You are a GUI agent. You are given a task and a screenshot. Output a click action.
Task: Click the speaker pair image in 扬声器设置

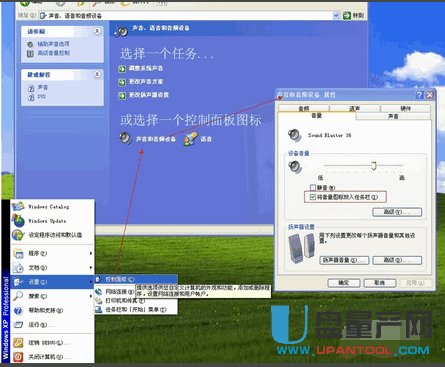tap(301, 248)
